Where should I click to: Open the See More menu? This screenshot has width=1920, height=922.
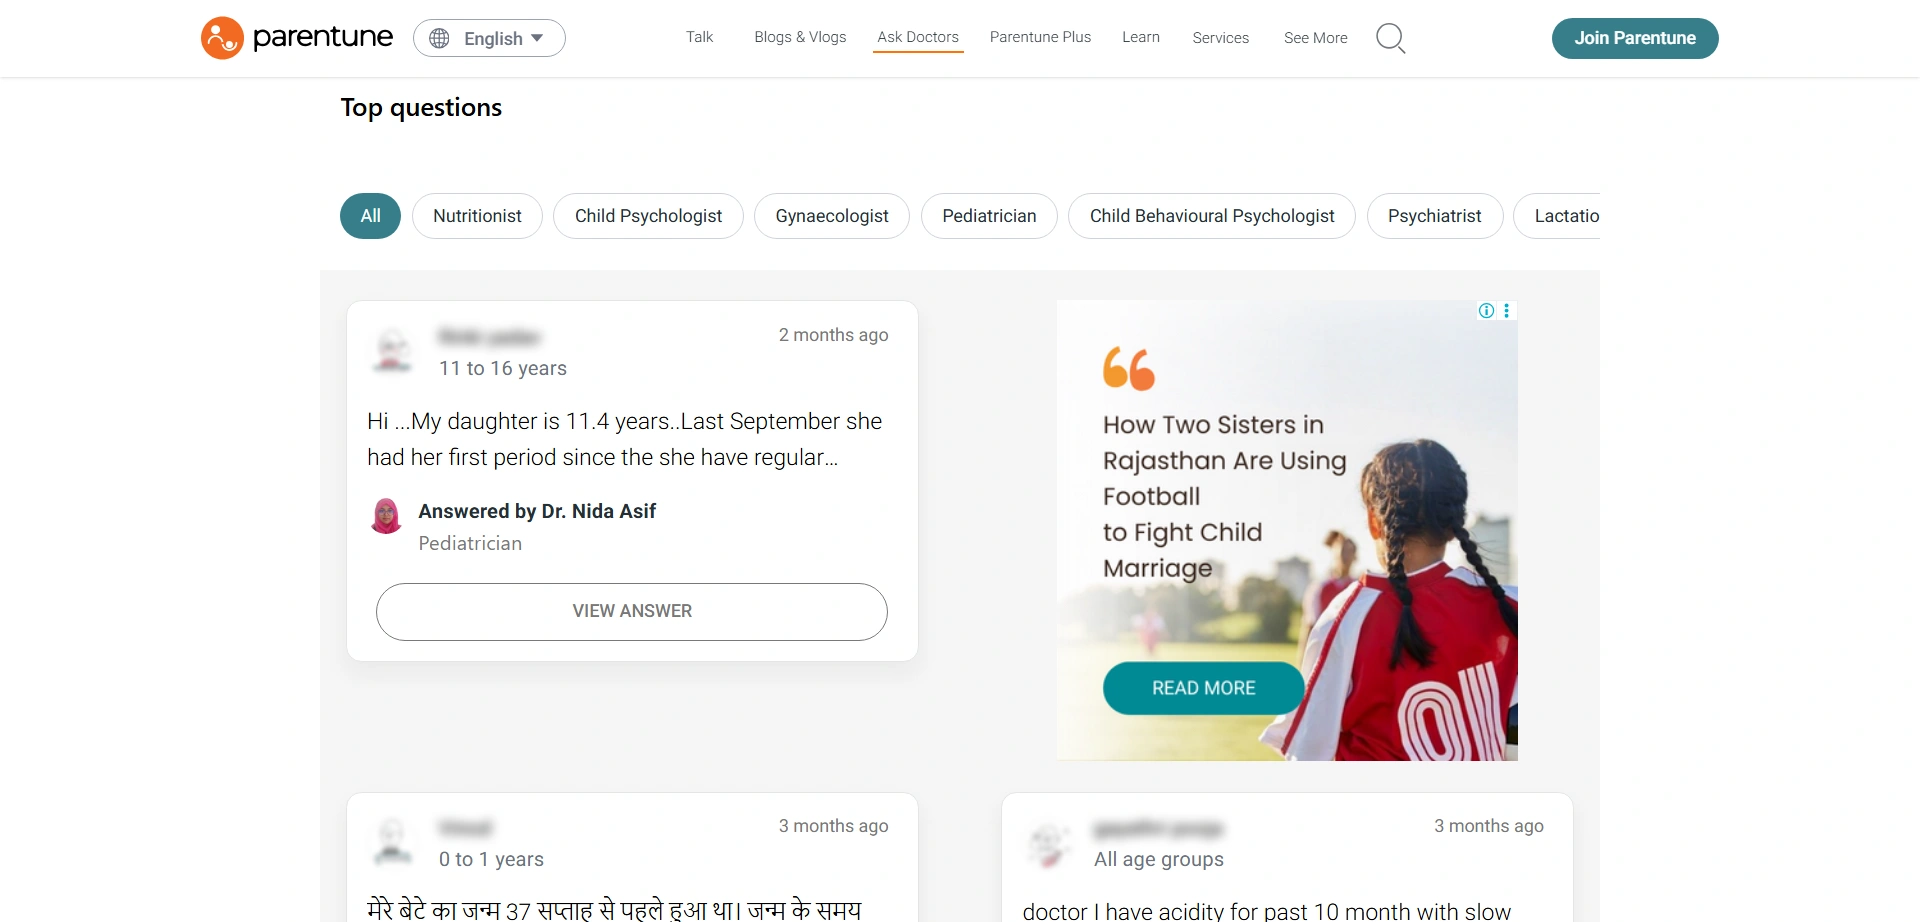pyautogui.click(x=1315, y=38)
